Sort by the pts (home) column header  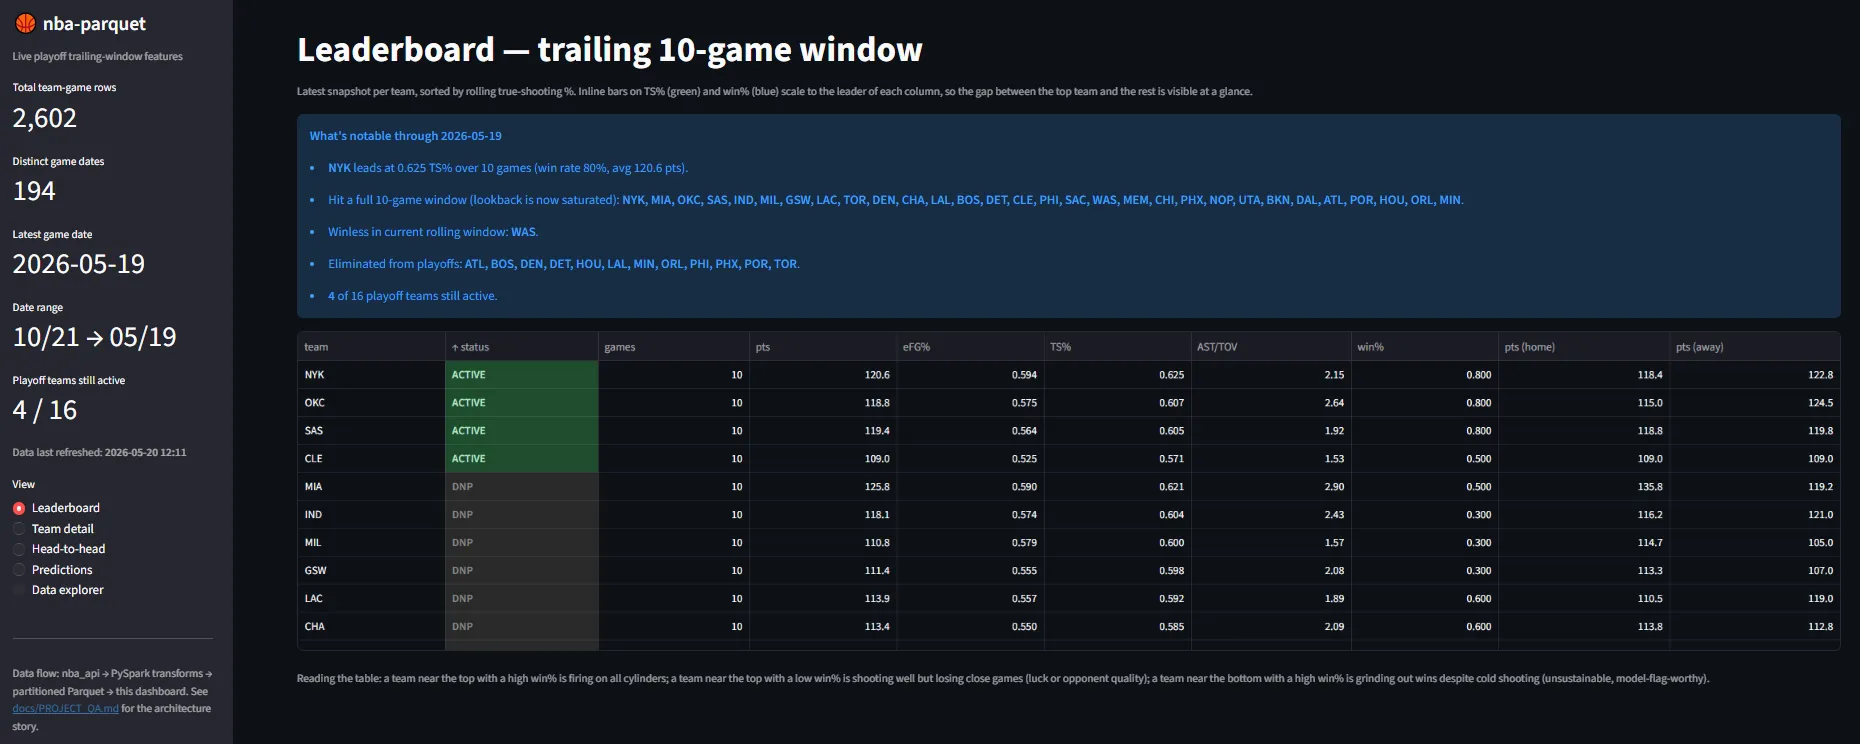1584,347
